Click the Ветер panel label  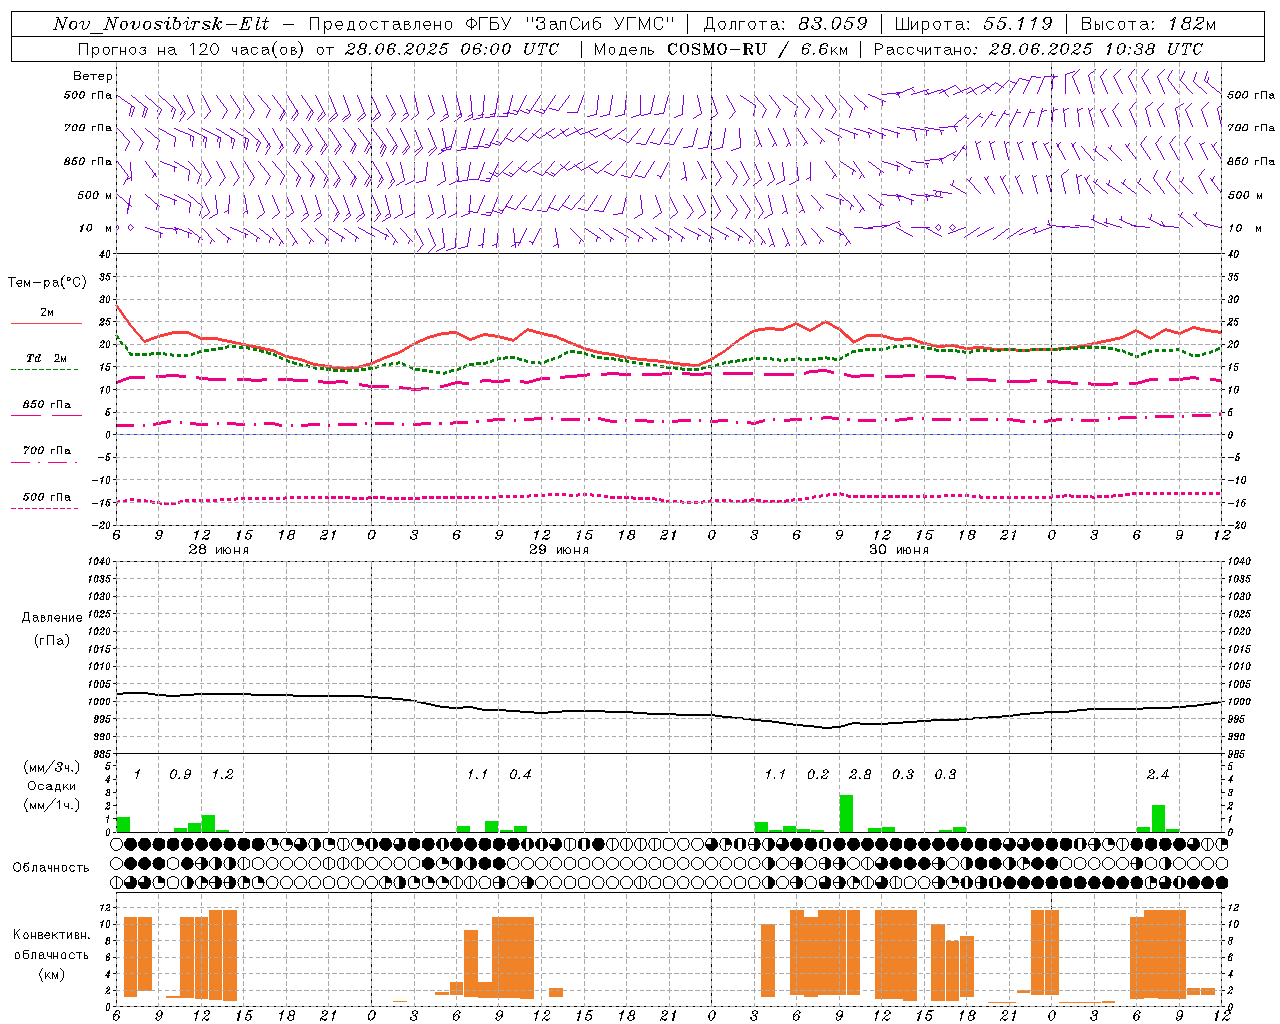(x=92, y=76)
